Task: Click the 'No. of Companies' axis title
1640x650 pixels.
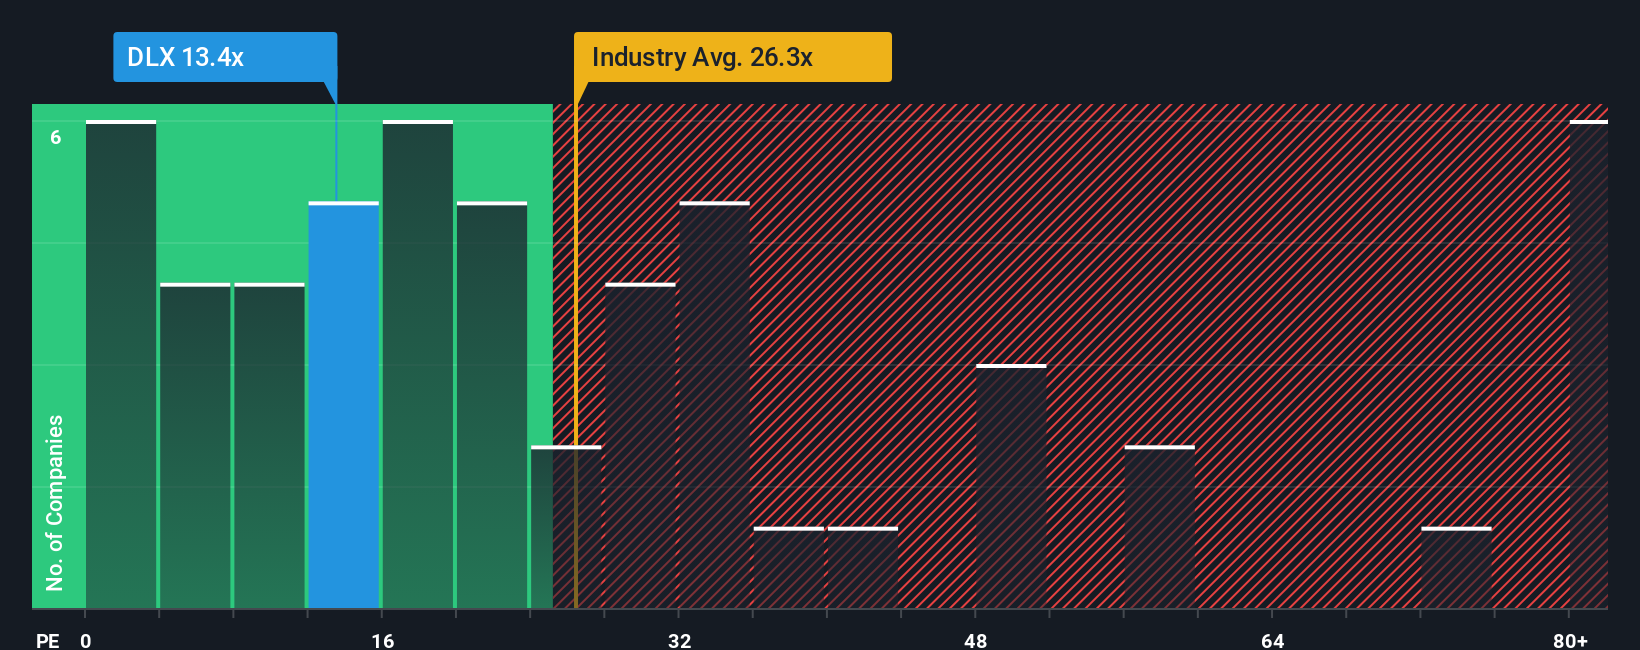Action: click(54, 502)
